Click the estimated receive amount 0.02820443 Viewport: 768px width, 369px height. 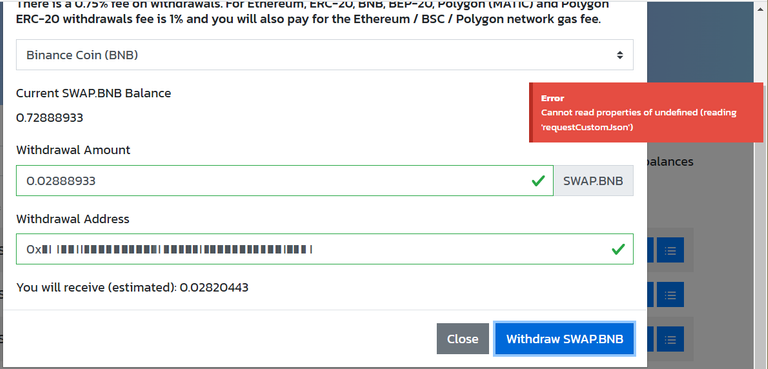click(x=214, y=287)
